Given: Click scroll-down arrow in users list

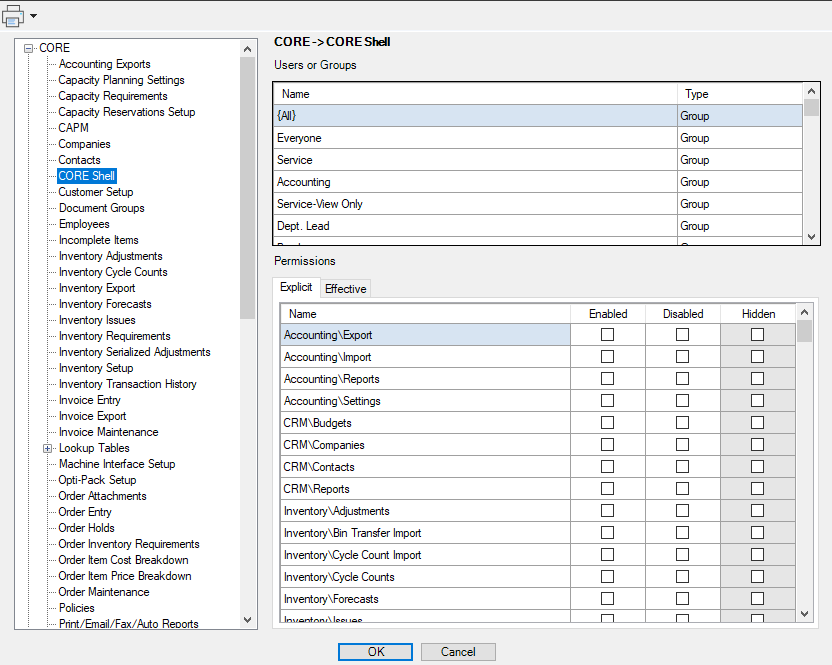Looking at the screenshot, I should click(811, 237).
